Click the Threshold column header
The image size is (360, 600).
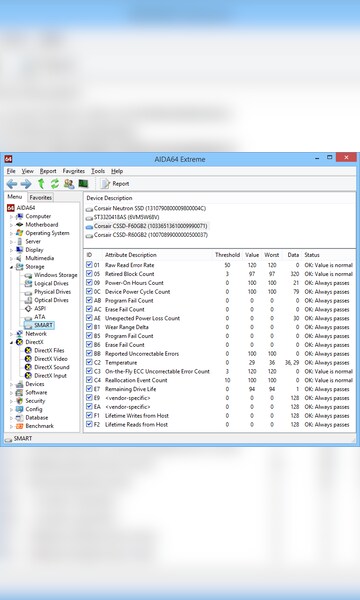pos(227,255)
